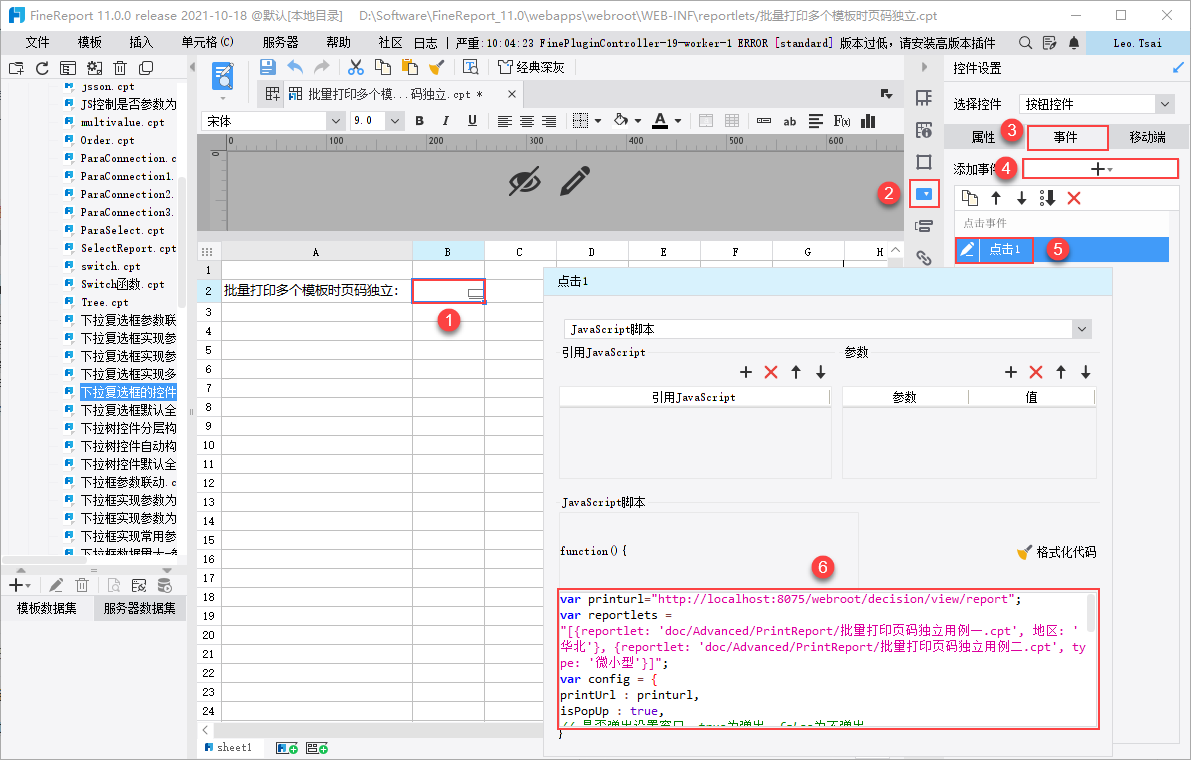Copy the selection with toolbar icon
This screenshot has height=760, width=1191.
point(383,67)
